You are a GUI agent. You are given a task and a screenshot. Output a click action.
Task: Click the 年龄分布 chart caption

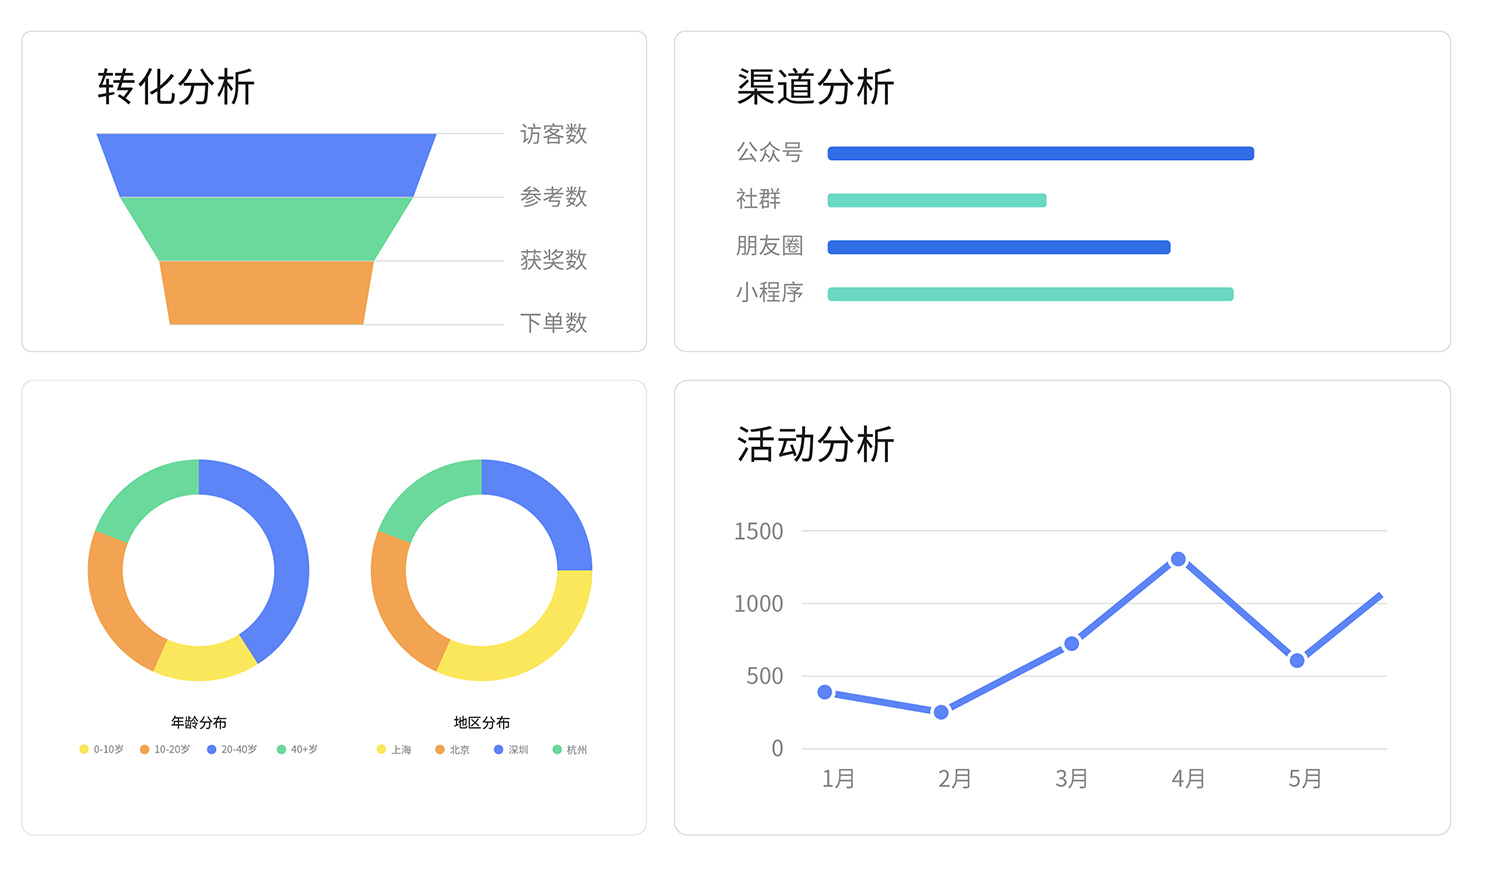(x=199, y=722)
